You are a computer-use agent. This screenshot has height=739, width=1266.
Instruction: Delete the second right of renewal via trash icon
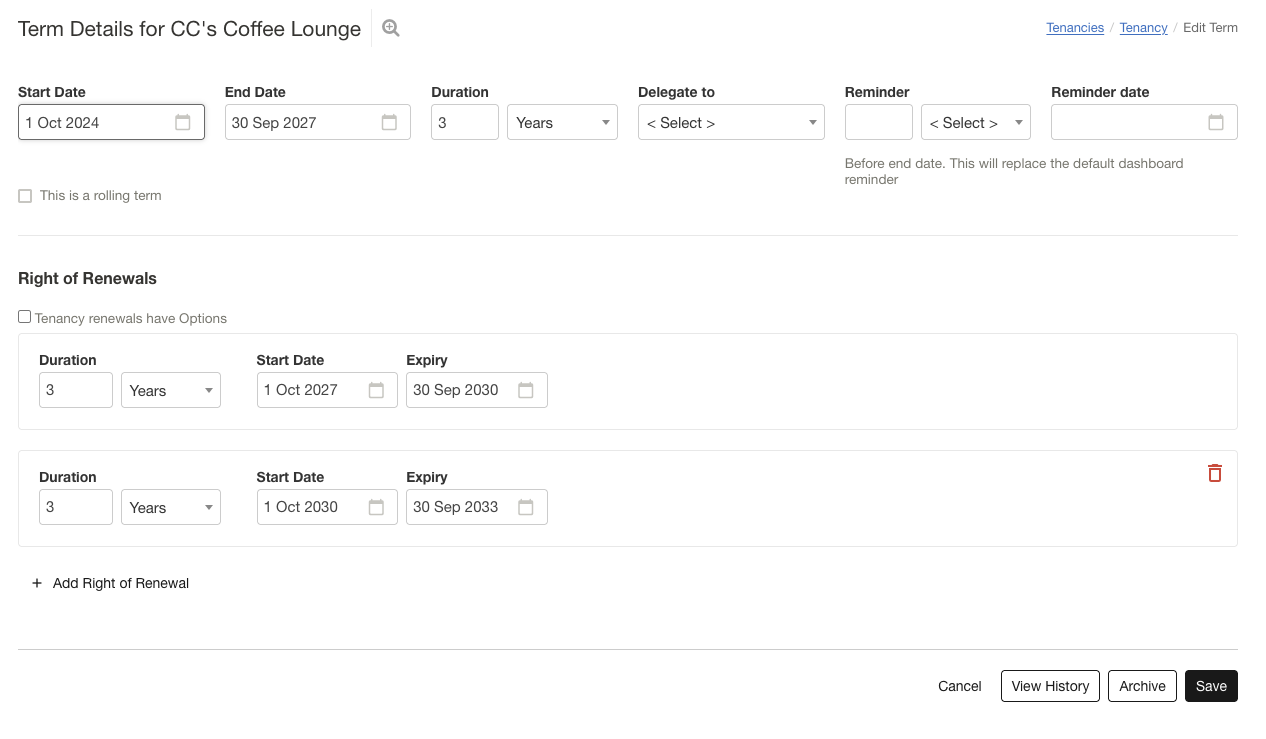pyautogui.click(x=1215, y=473)
